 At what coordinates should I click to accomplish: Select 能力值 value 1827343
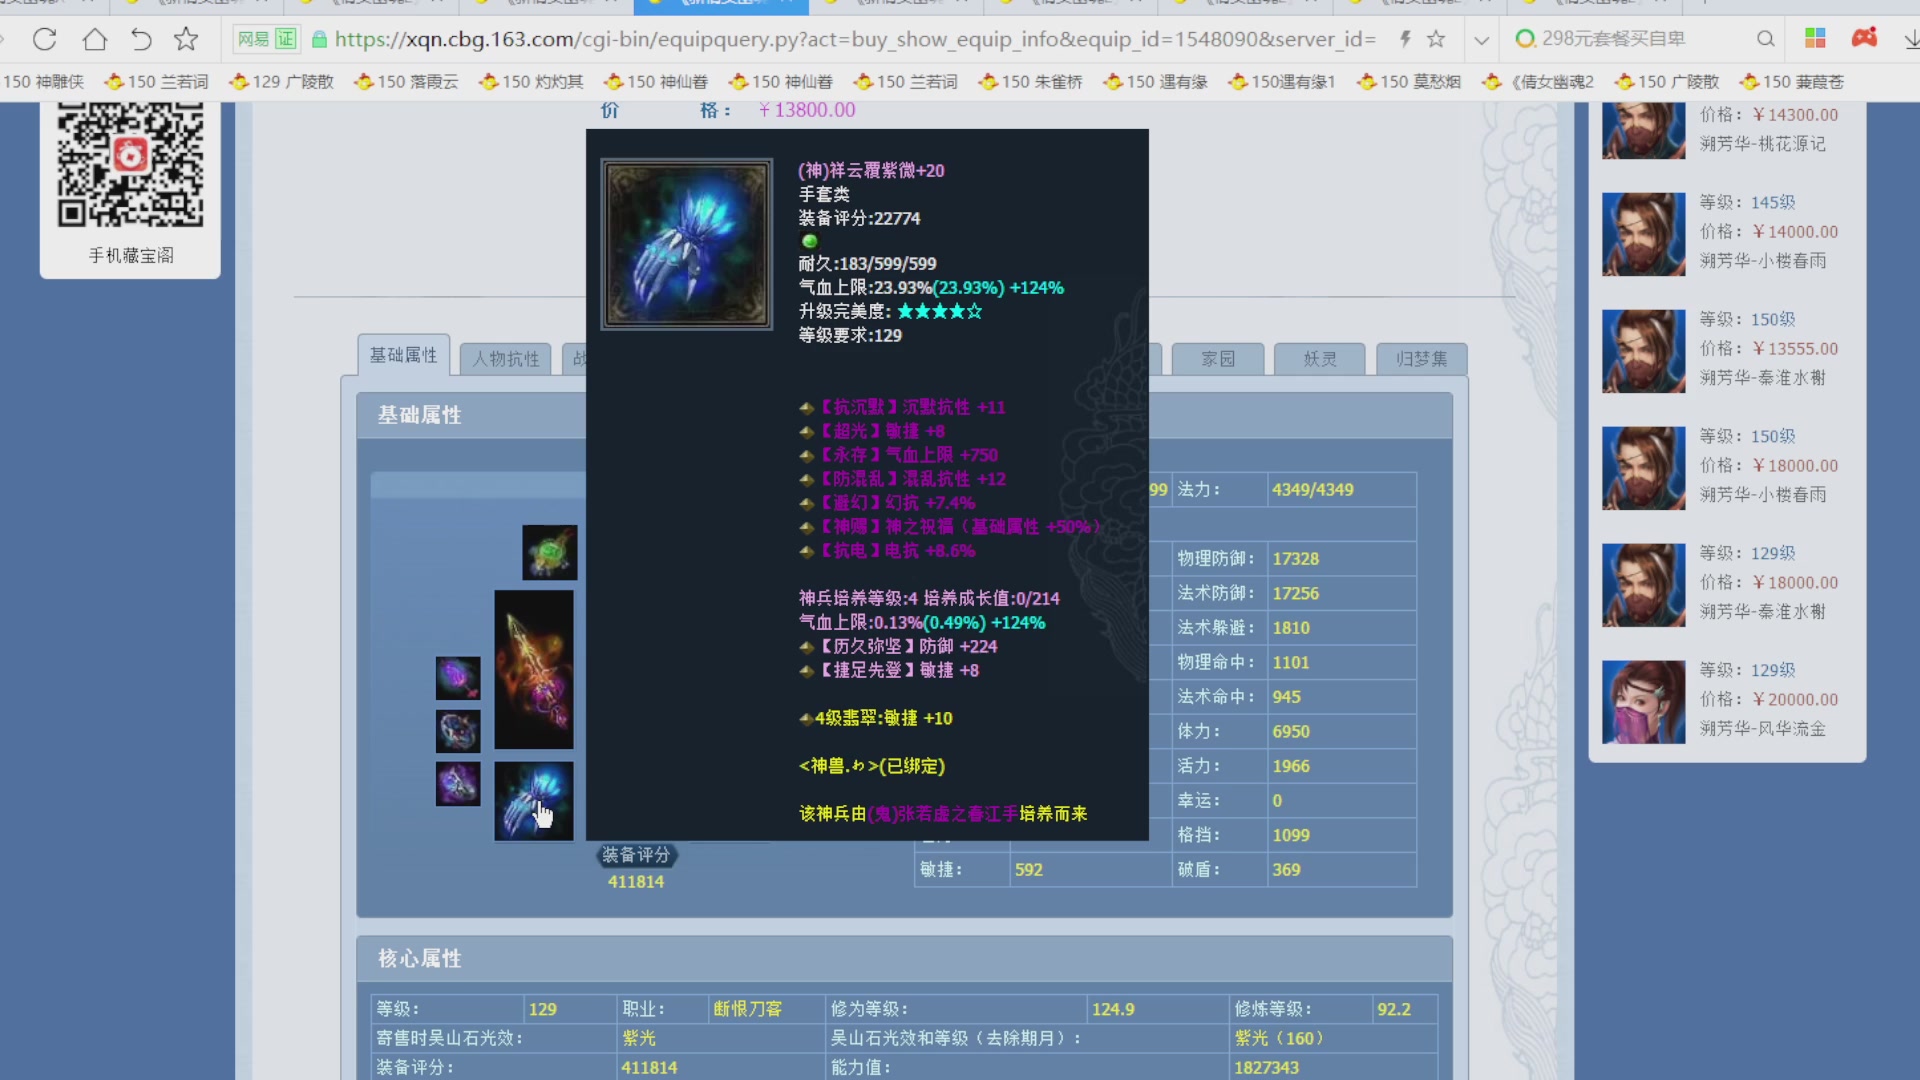coord(1266,1068)
